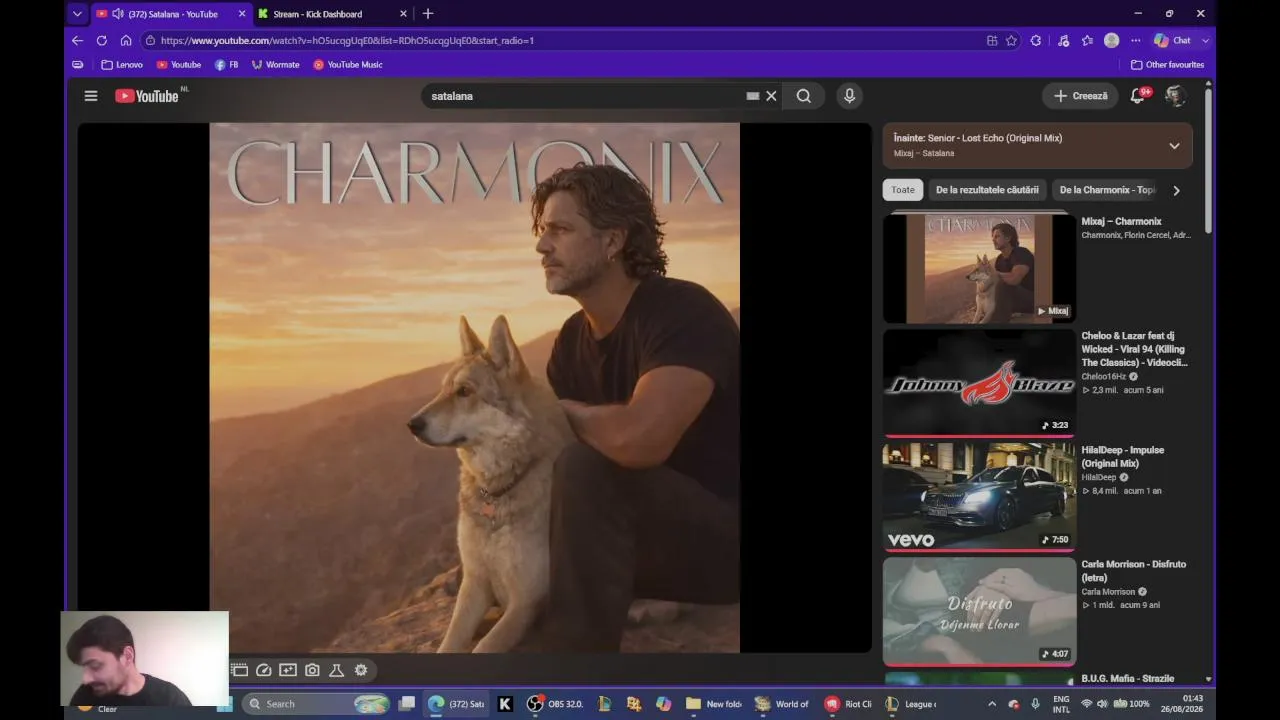The width and height of the screenshot is (1280, 720).
Task: Open Carla Morrison - Disfruto (letra) title
Action: pyautogui.click(x=1133, y=571)
